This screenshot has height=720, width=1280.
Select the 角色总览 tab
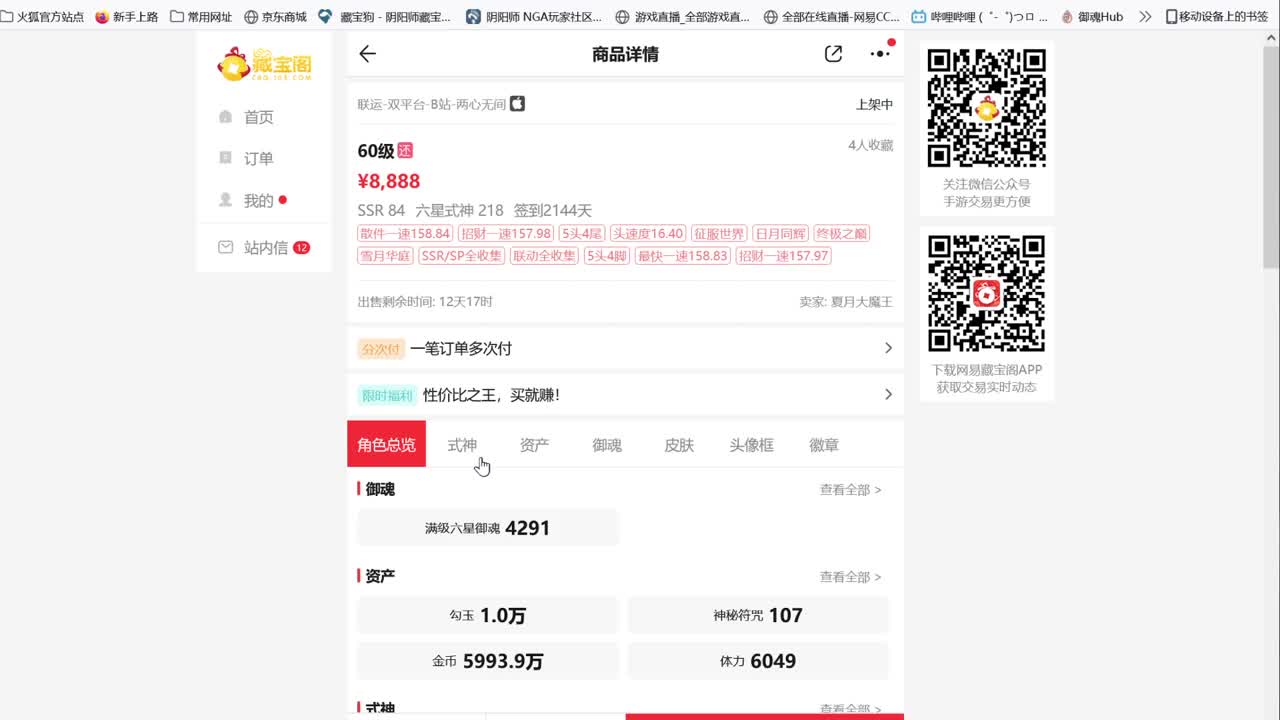point(387,444)
